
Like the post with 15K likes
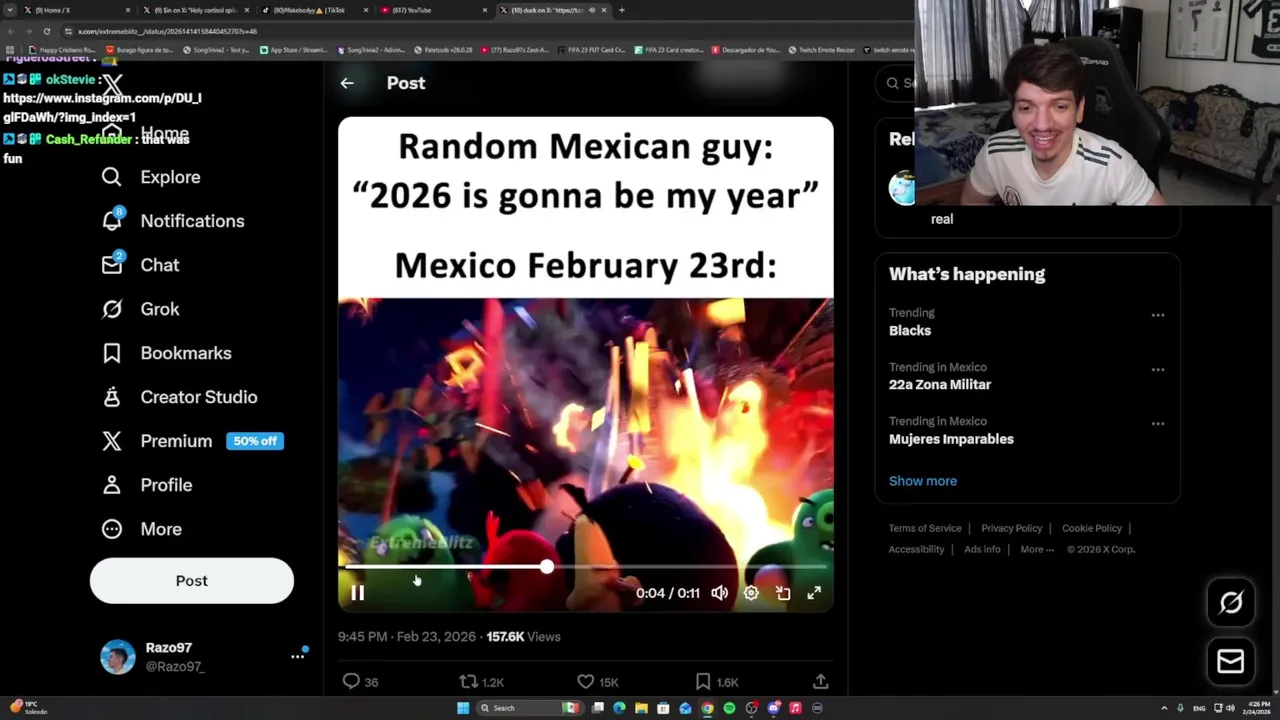click(x=597, y=682)
